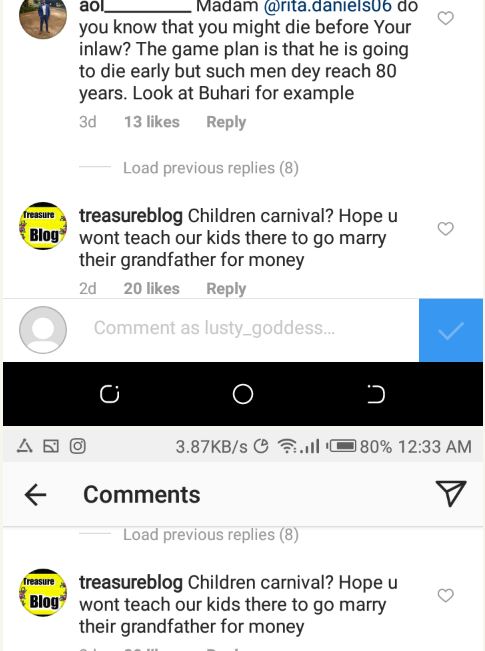Tap the Android recent apps button
This screenshot has width=485, height=651.
pos(110,394)
